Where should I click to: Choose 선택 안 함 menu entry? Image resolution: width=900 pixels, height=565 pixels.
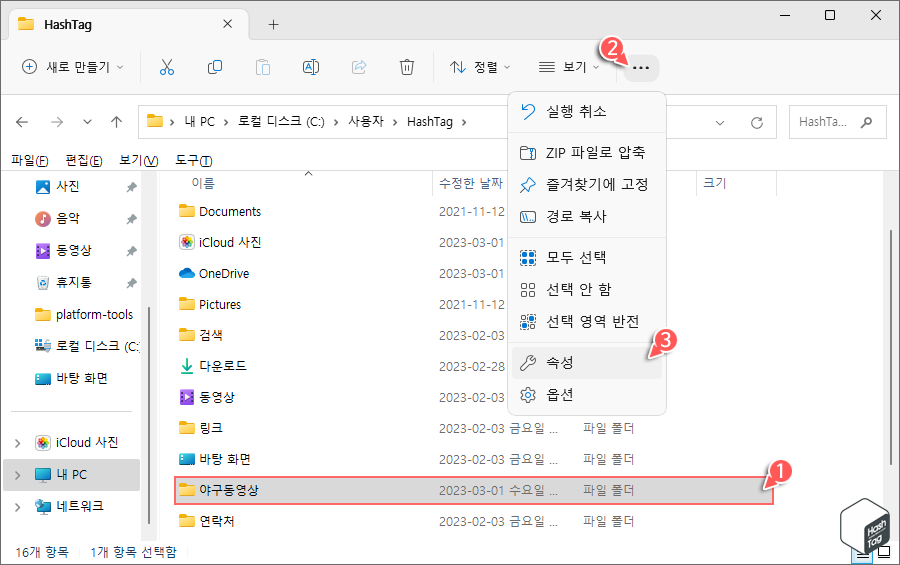[x=587, y=289]
